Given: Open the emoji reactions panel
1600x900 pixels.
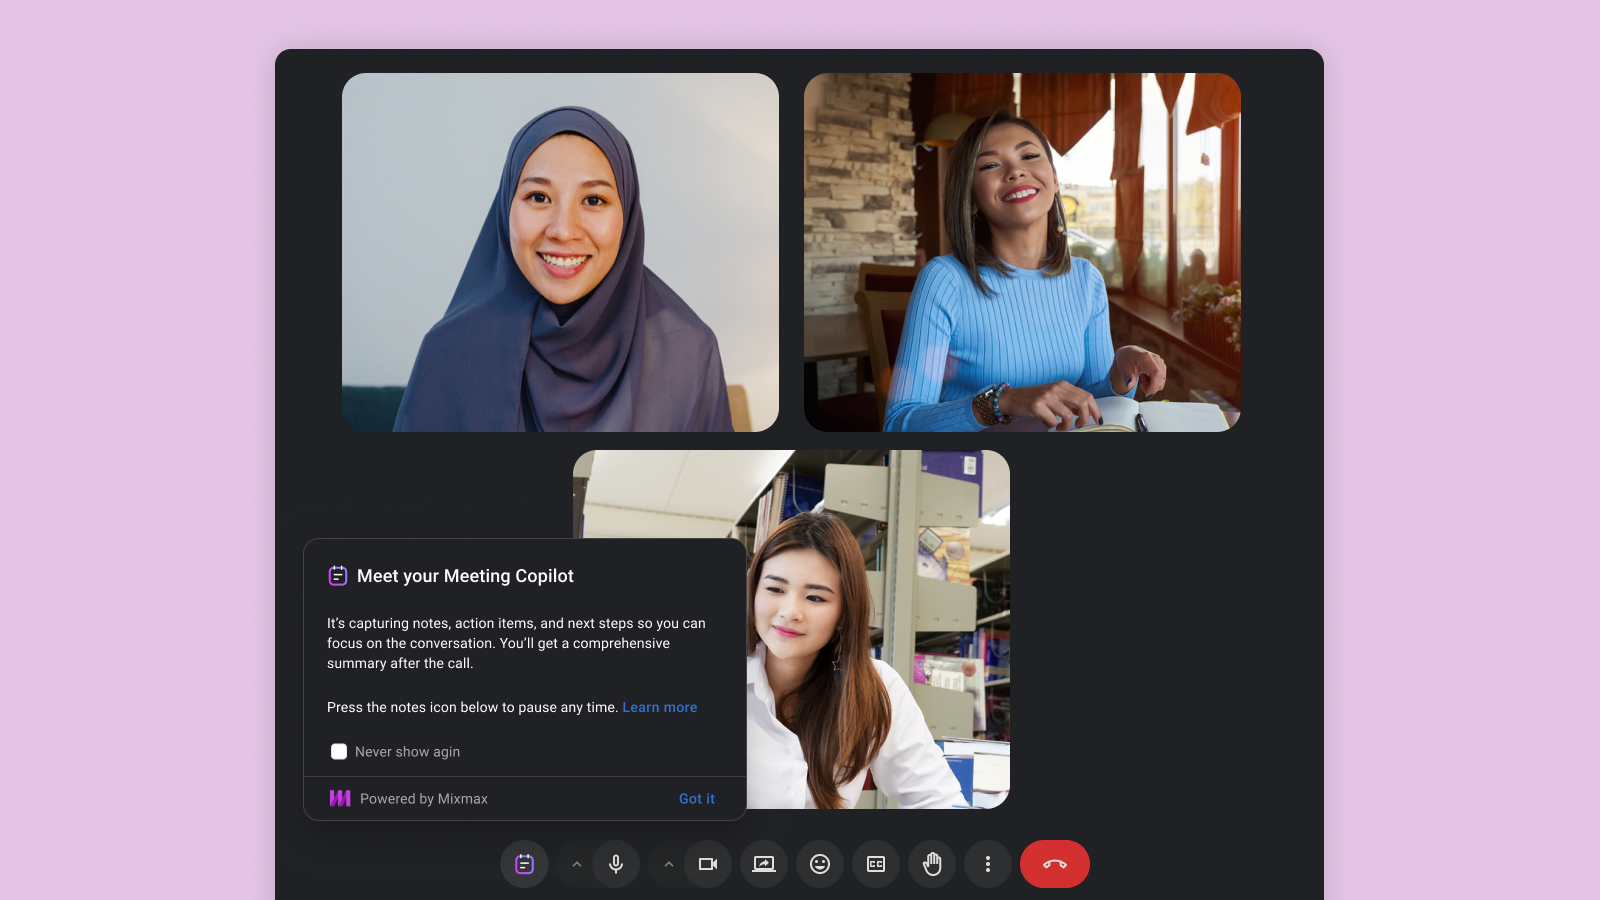Looking at the screenshot, I should tap(820, 863).
